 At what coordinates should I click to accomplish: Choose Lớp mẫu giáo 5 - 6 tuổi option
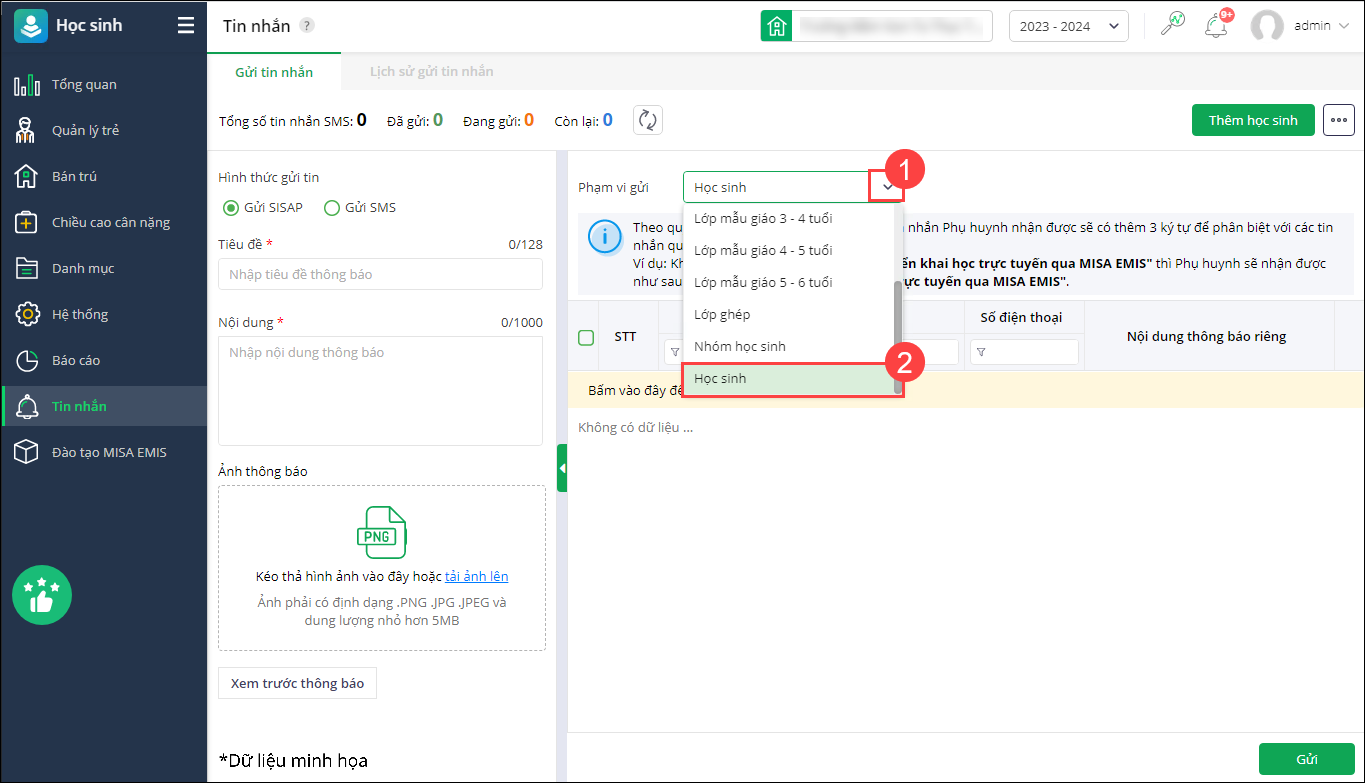tap(787, 283)
